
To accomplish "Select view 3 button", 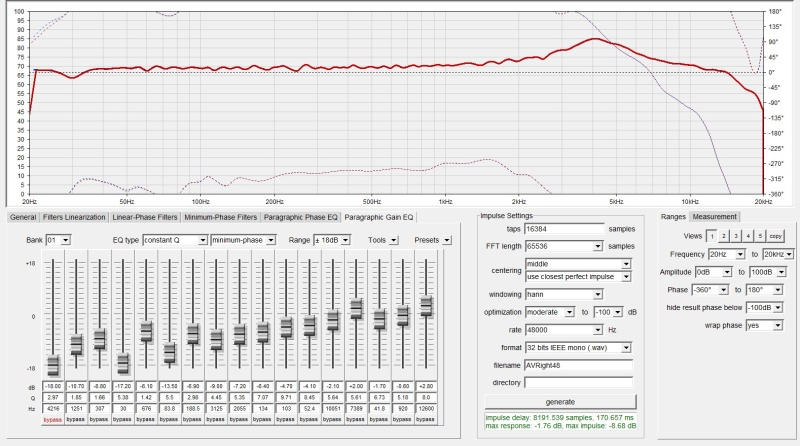I will click(735, 236).
